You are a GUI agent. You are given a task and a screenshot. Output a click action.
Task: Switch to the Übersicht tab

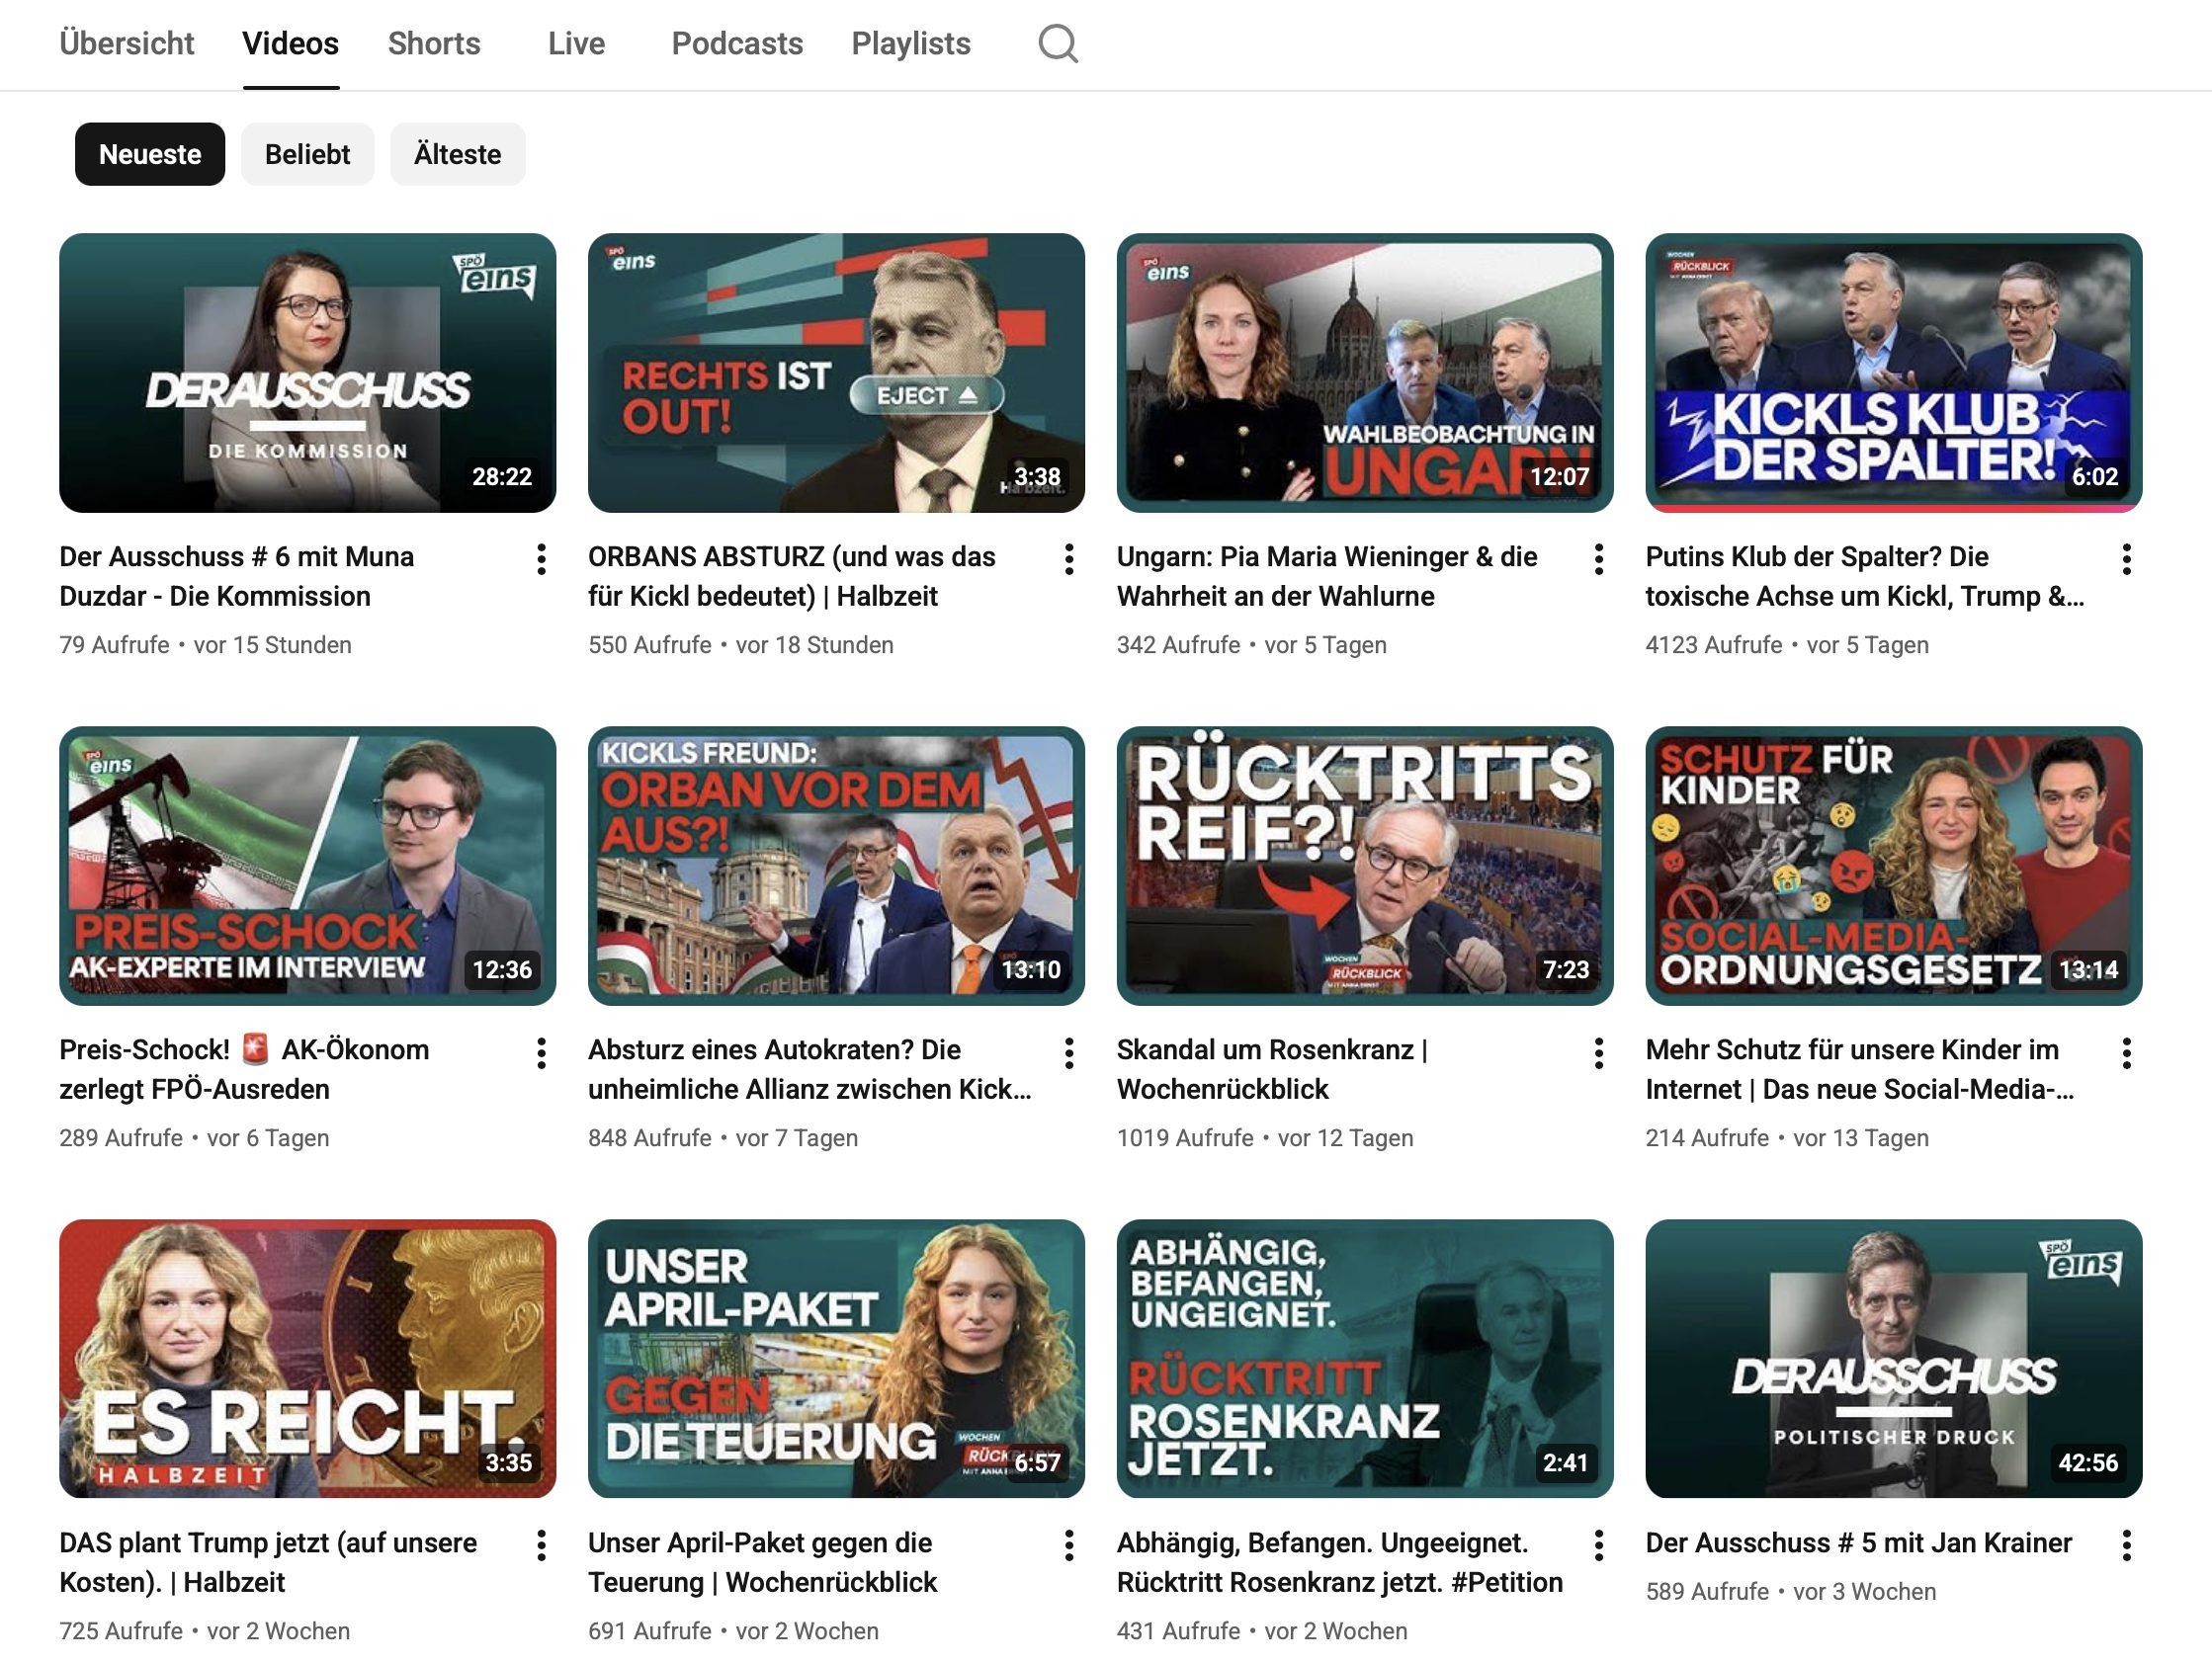point(127,44)
